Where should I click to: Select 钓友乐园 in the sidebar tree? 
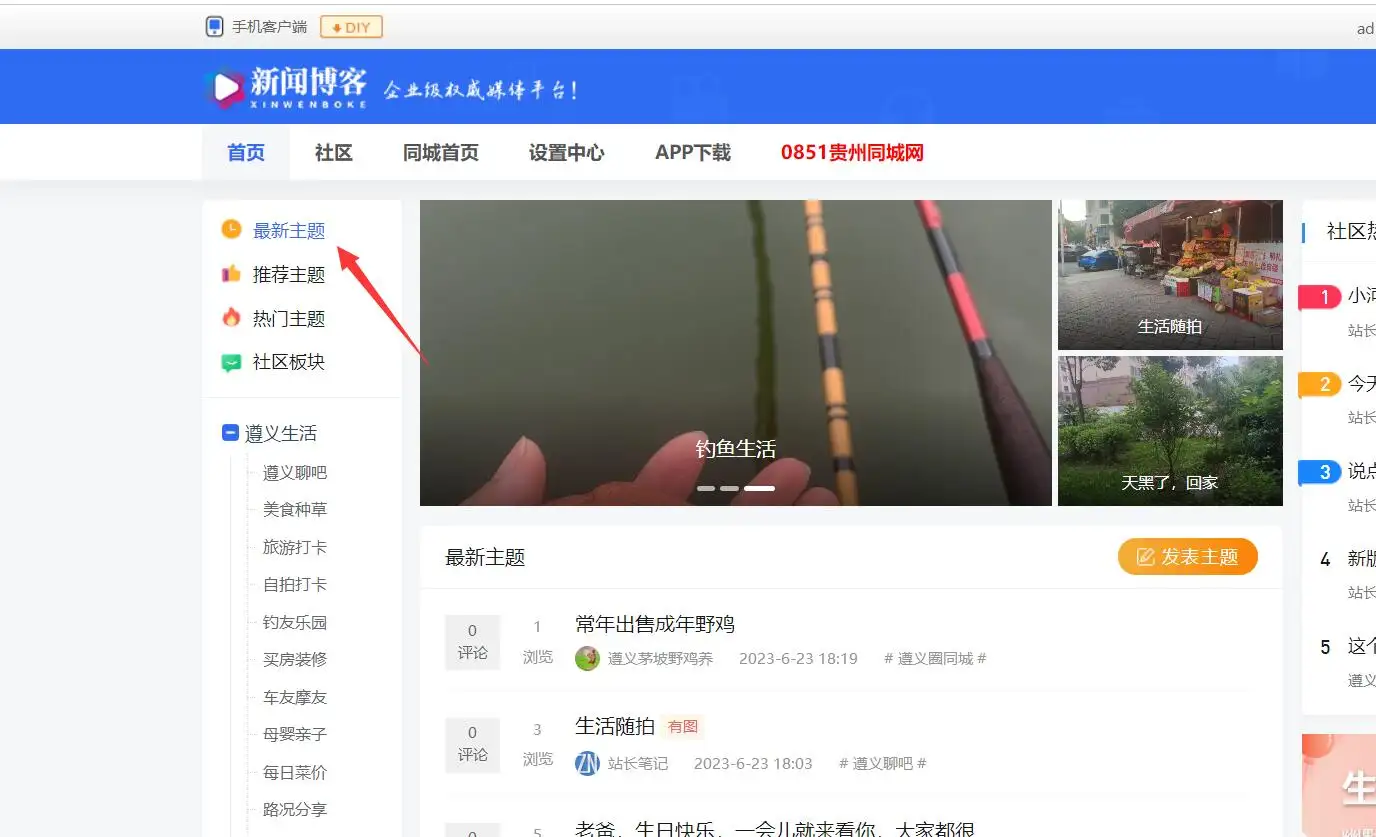pos(295,622)
